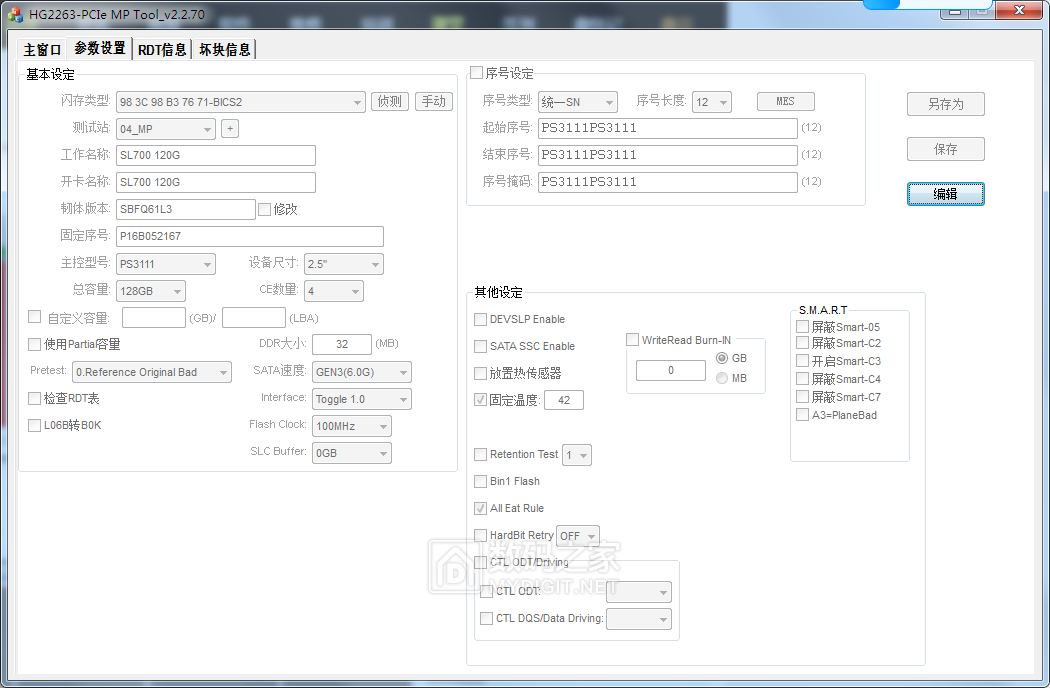Toggle the 修改 firmware version checkbox
This screenshot has height=688, width=1050.
(x=265, y=209)
